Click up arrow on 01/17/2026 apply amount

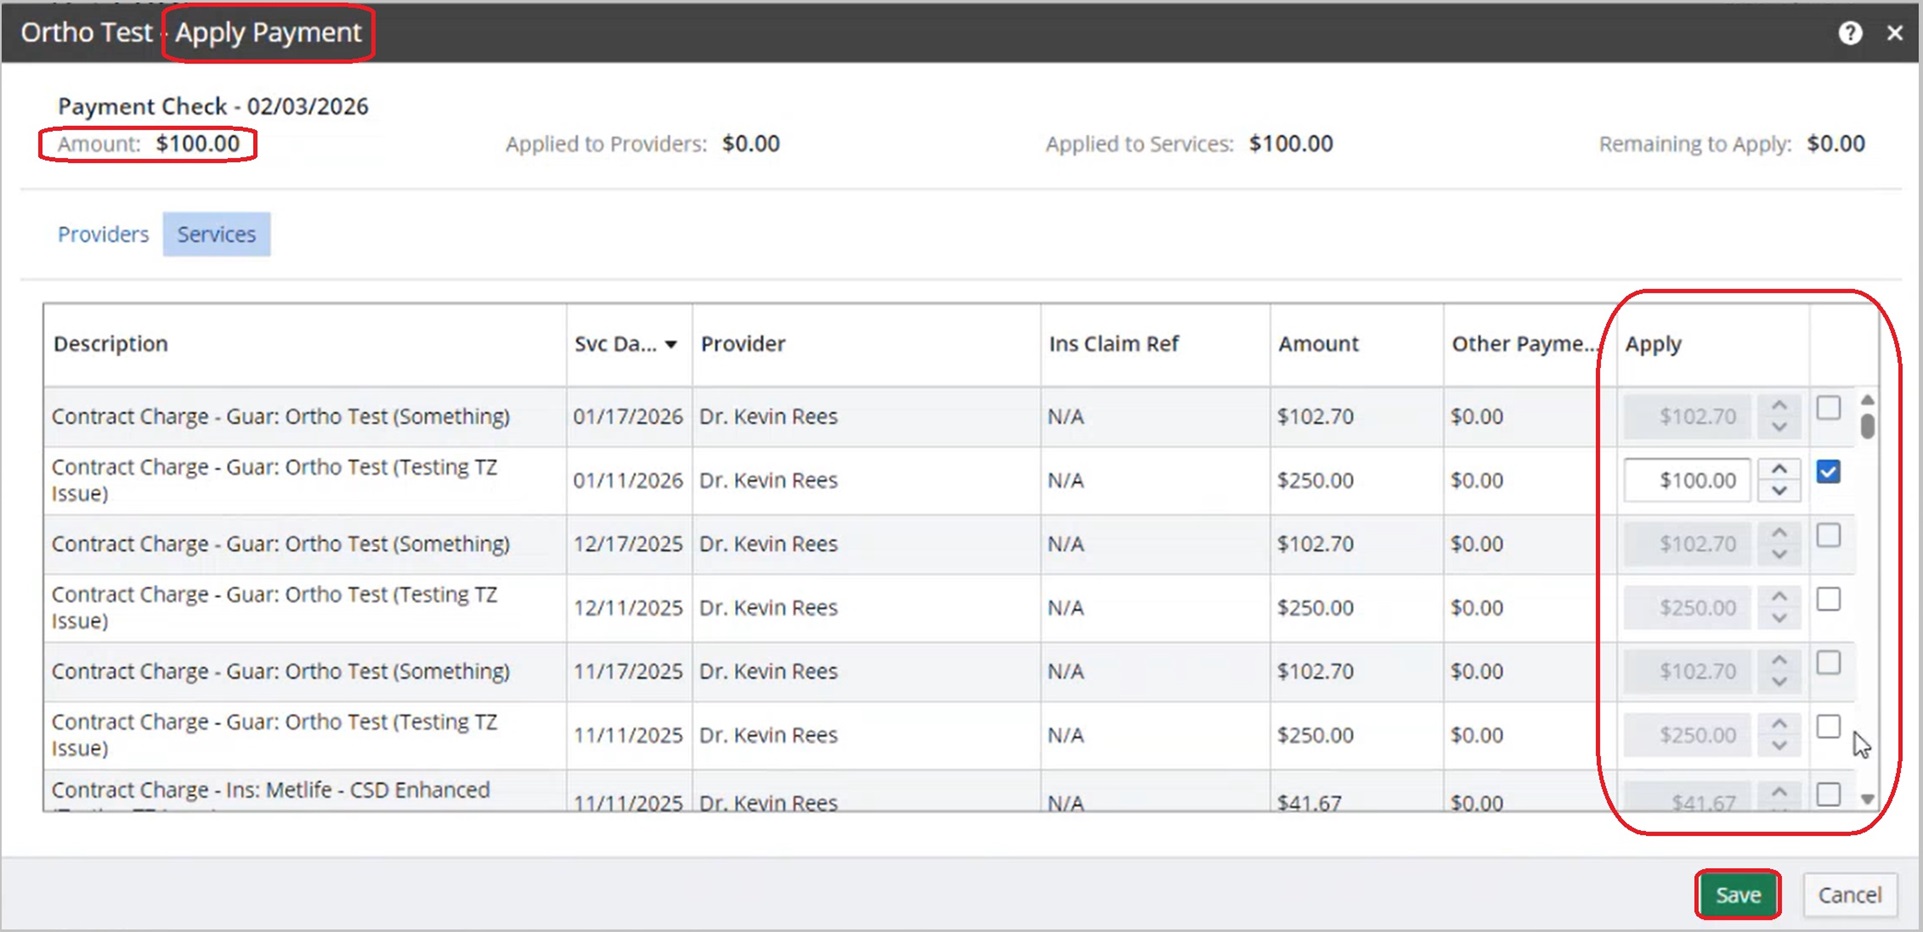click(x=1779, y=405)
